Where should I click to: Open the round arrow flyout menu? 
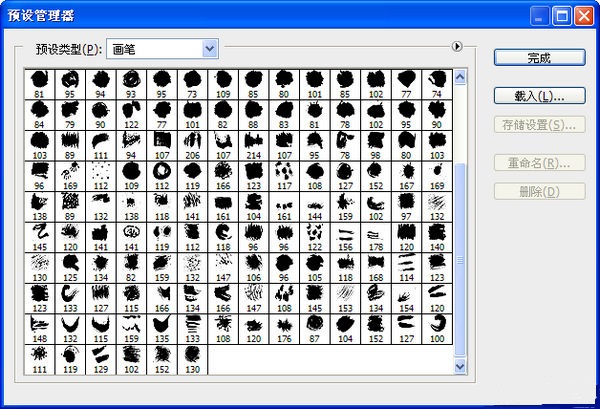click(457, 45)
